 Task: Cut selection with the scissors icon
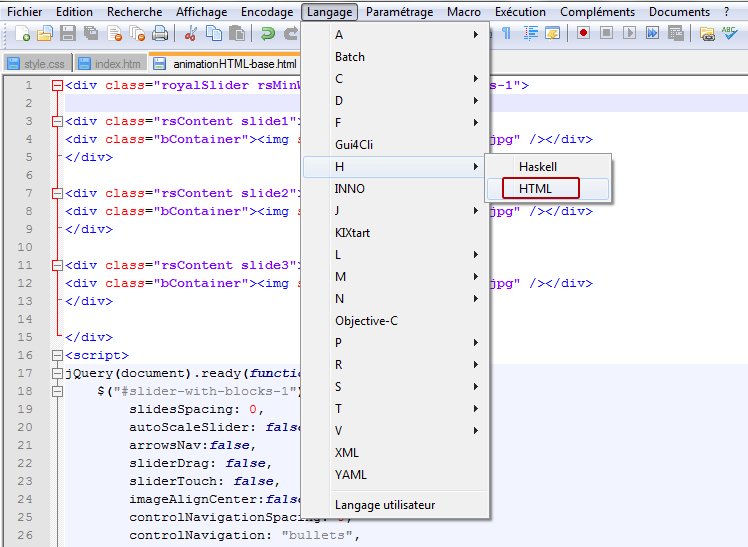(191, 33)
